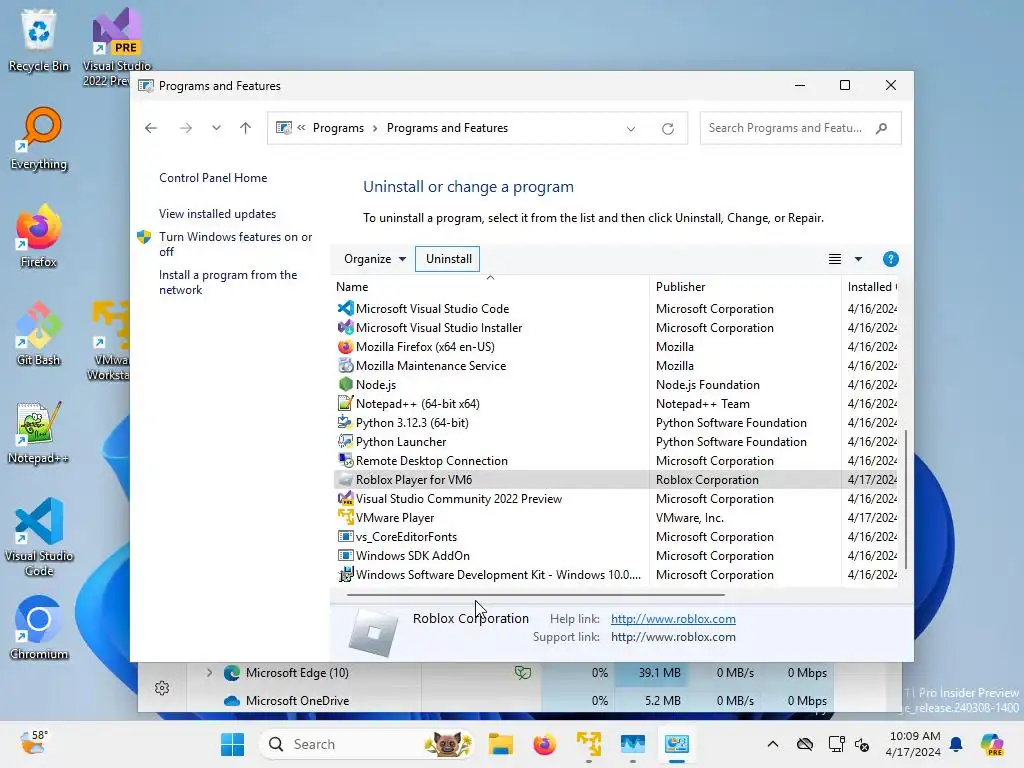Click the Firefox taskbar icon

[544, 744]
